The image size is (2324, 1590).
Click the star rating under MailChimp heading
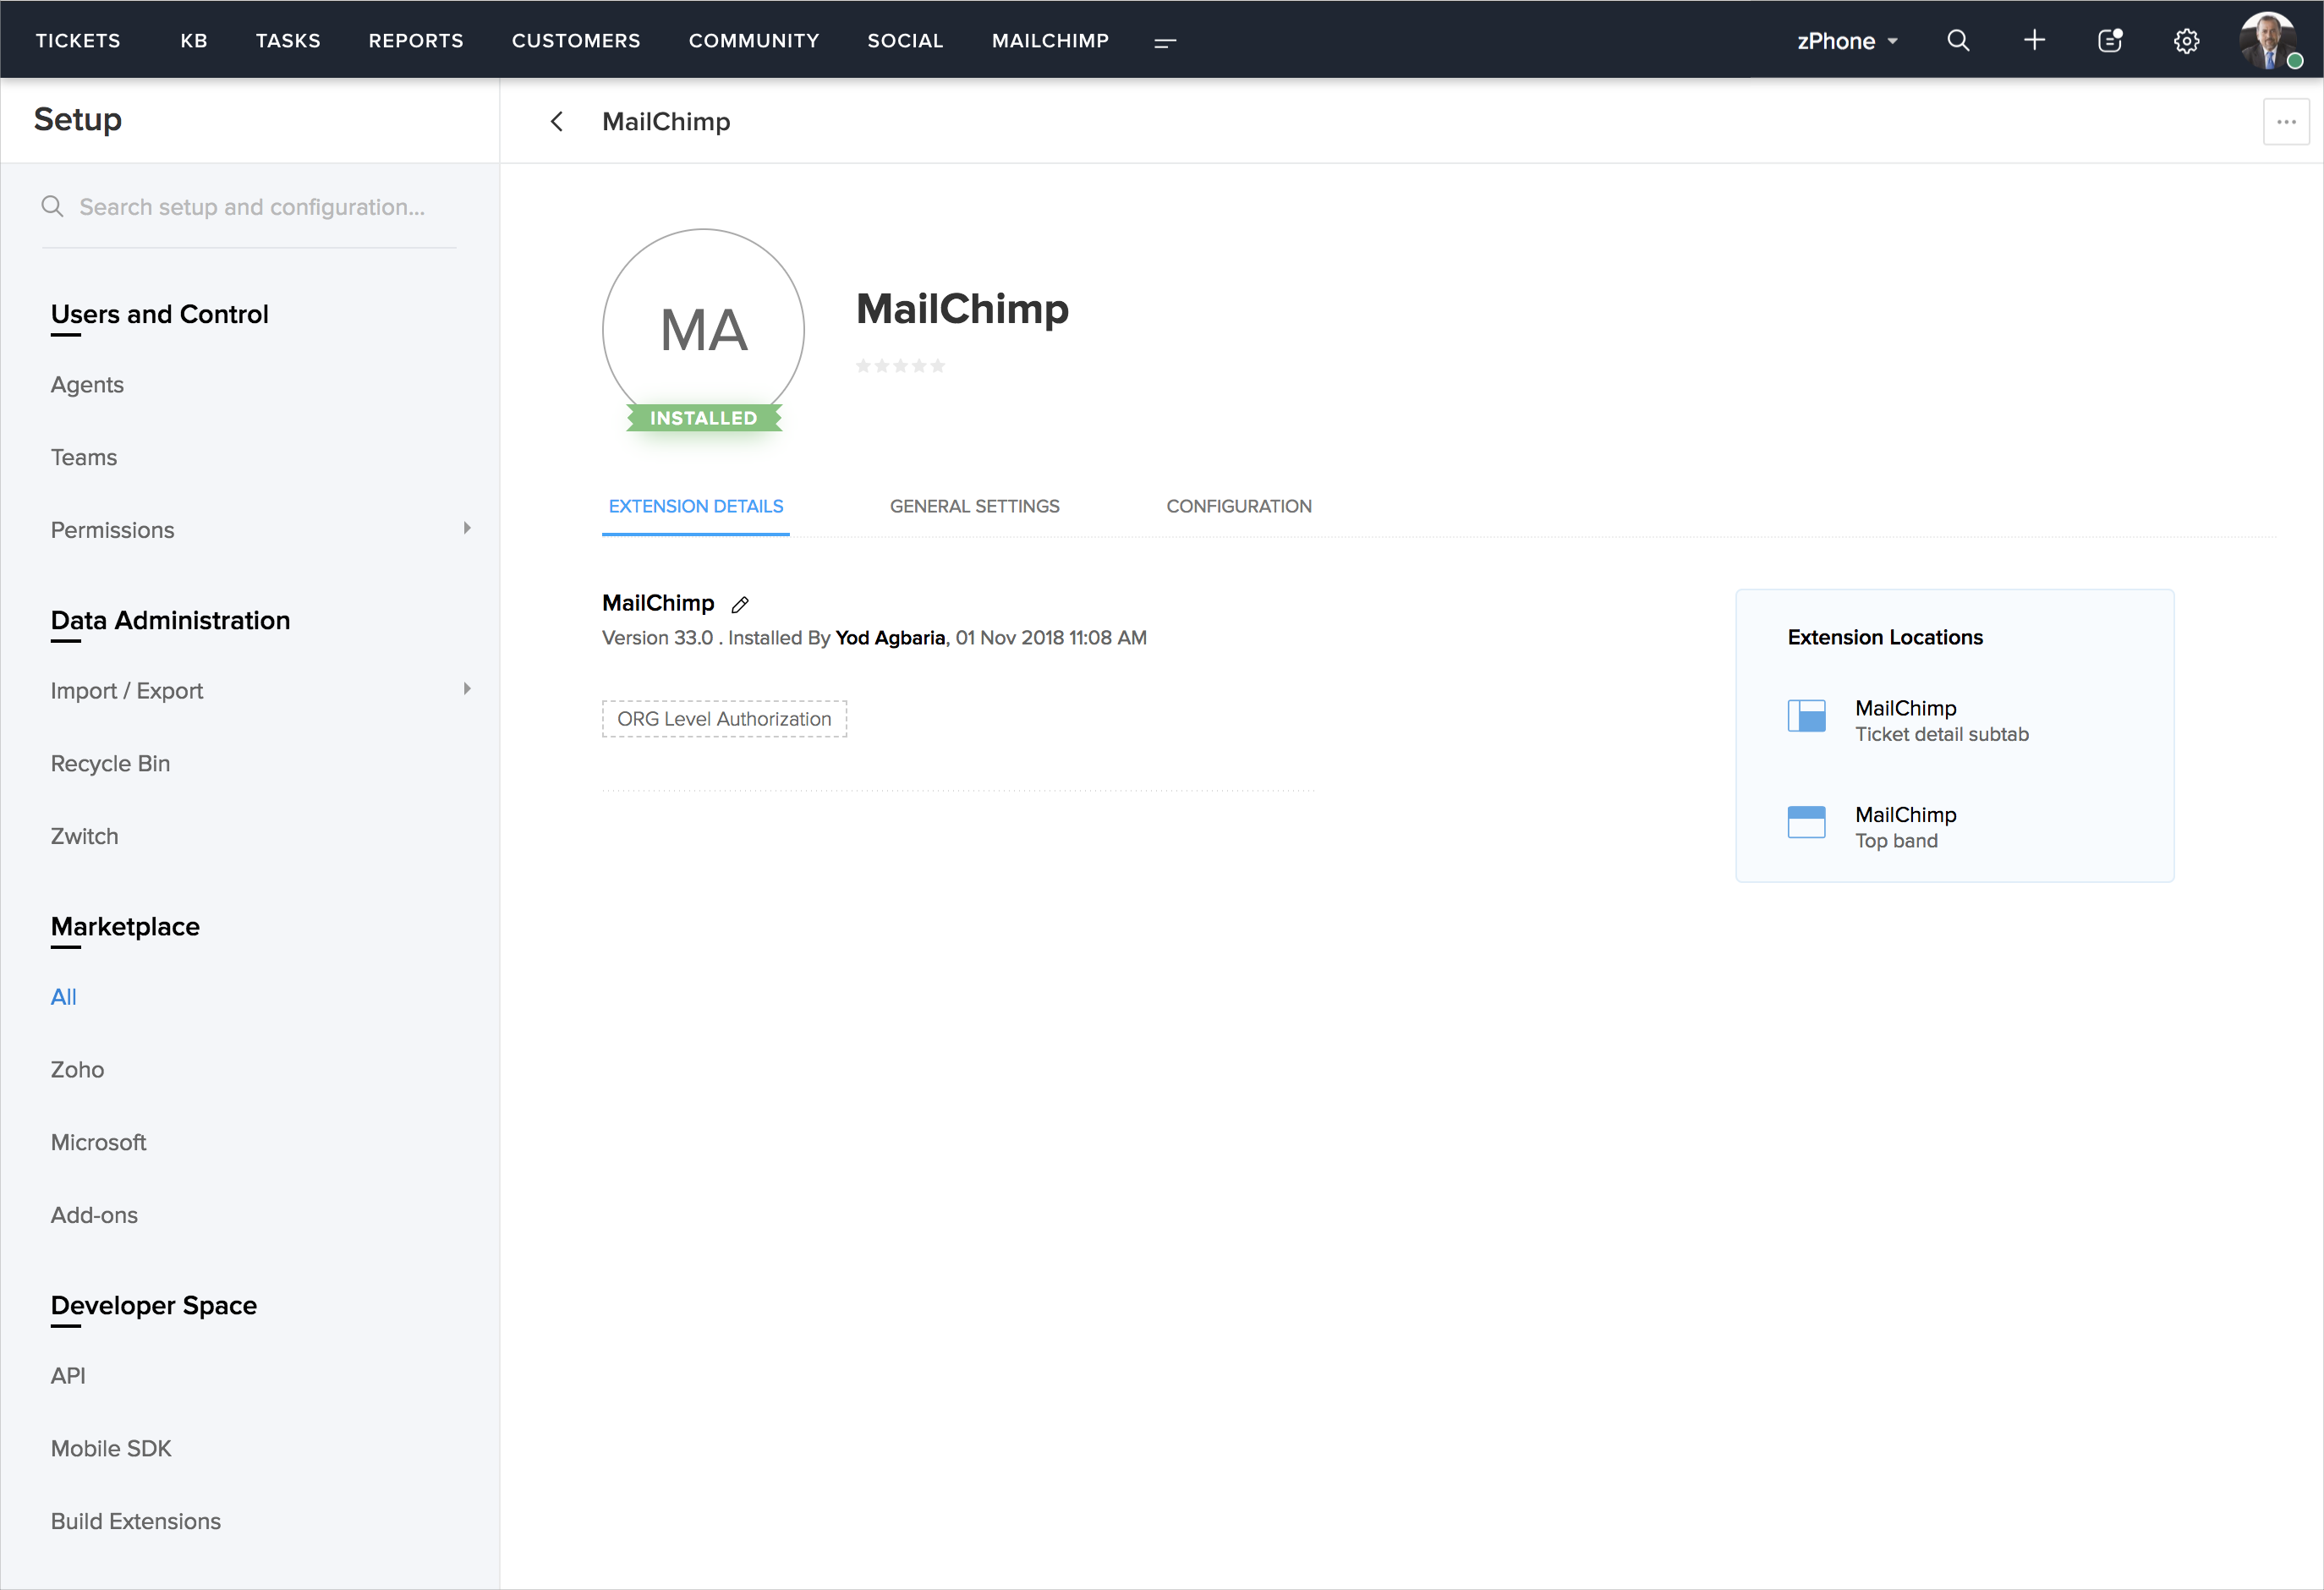(900, 366)
